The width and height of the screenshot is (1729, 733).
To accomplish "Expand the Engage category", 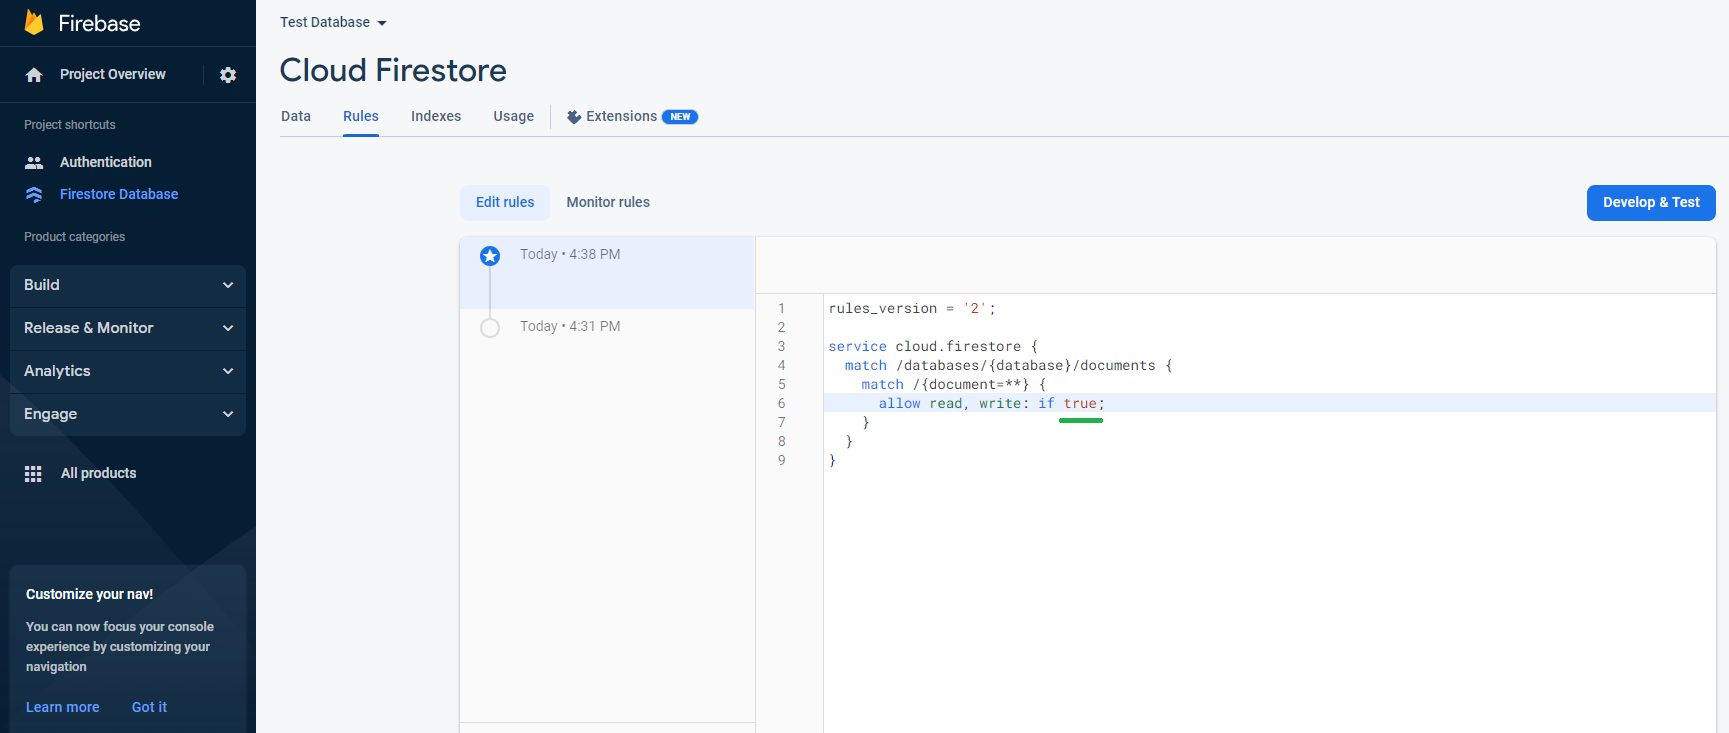I will [x=128, y=414].
